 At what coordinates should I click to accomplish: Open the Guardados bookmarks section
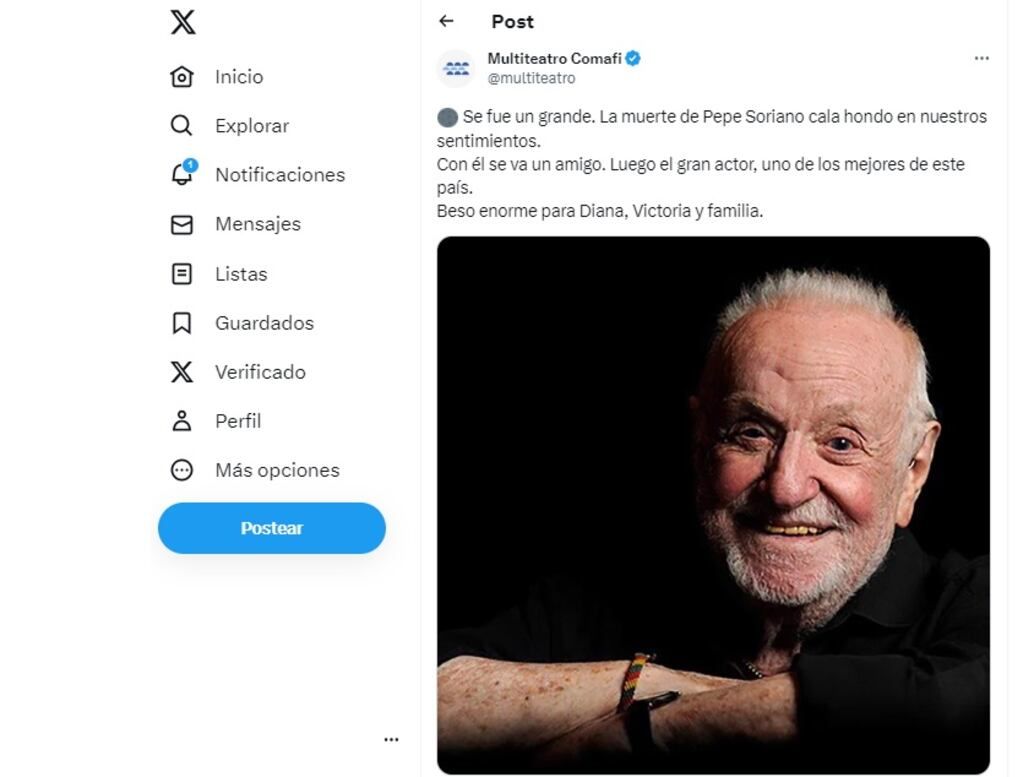tap(263, 322)
